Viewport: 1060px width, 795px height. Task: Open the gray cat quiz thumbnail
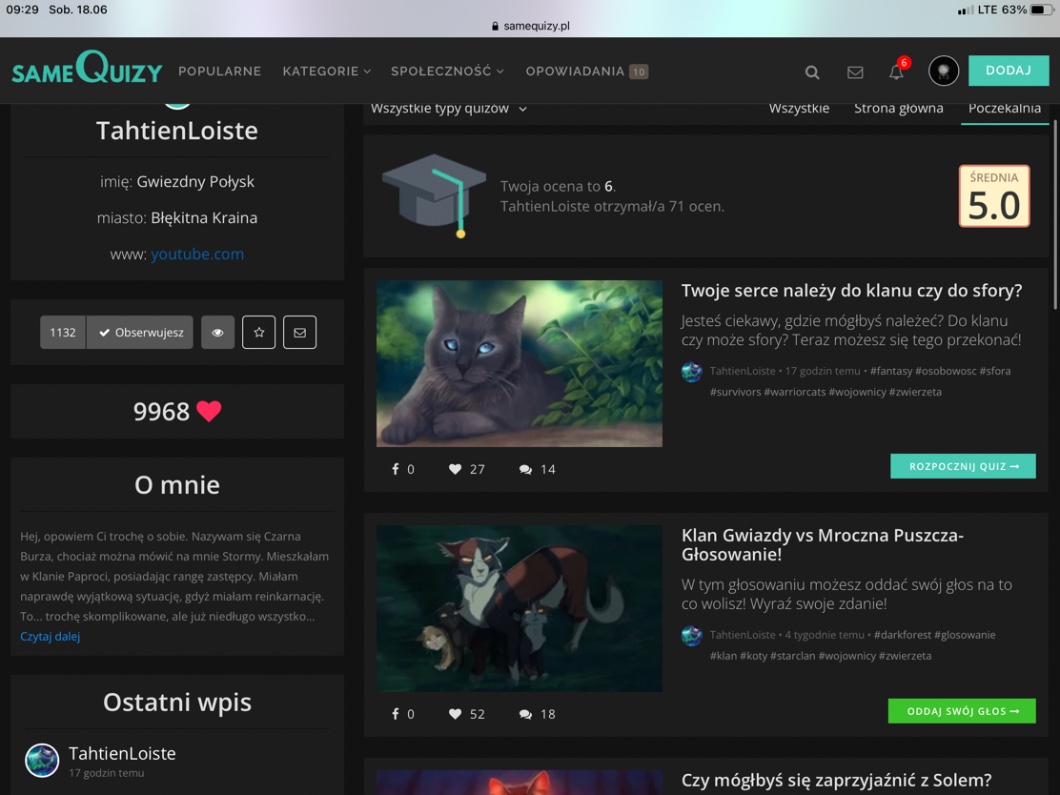click(519, 363)
